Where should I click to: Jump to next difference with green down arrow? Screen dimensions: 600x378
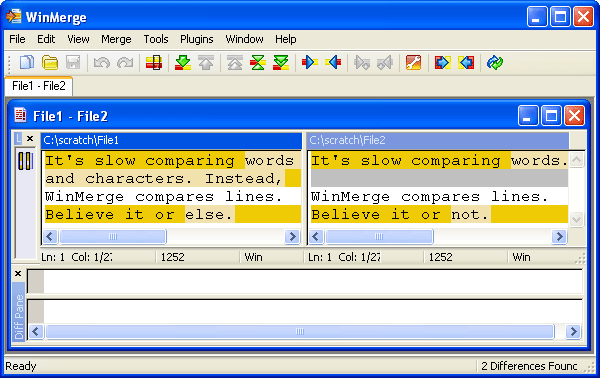coord(183,62)
